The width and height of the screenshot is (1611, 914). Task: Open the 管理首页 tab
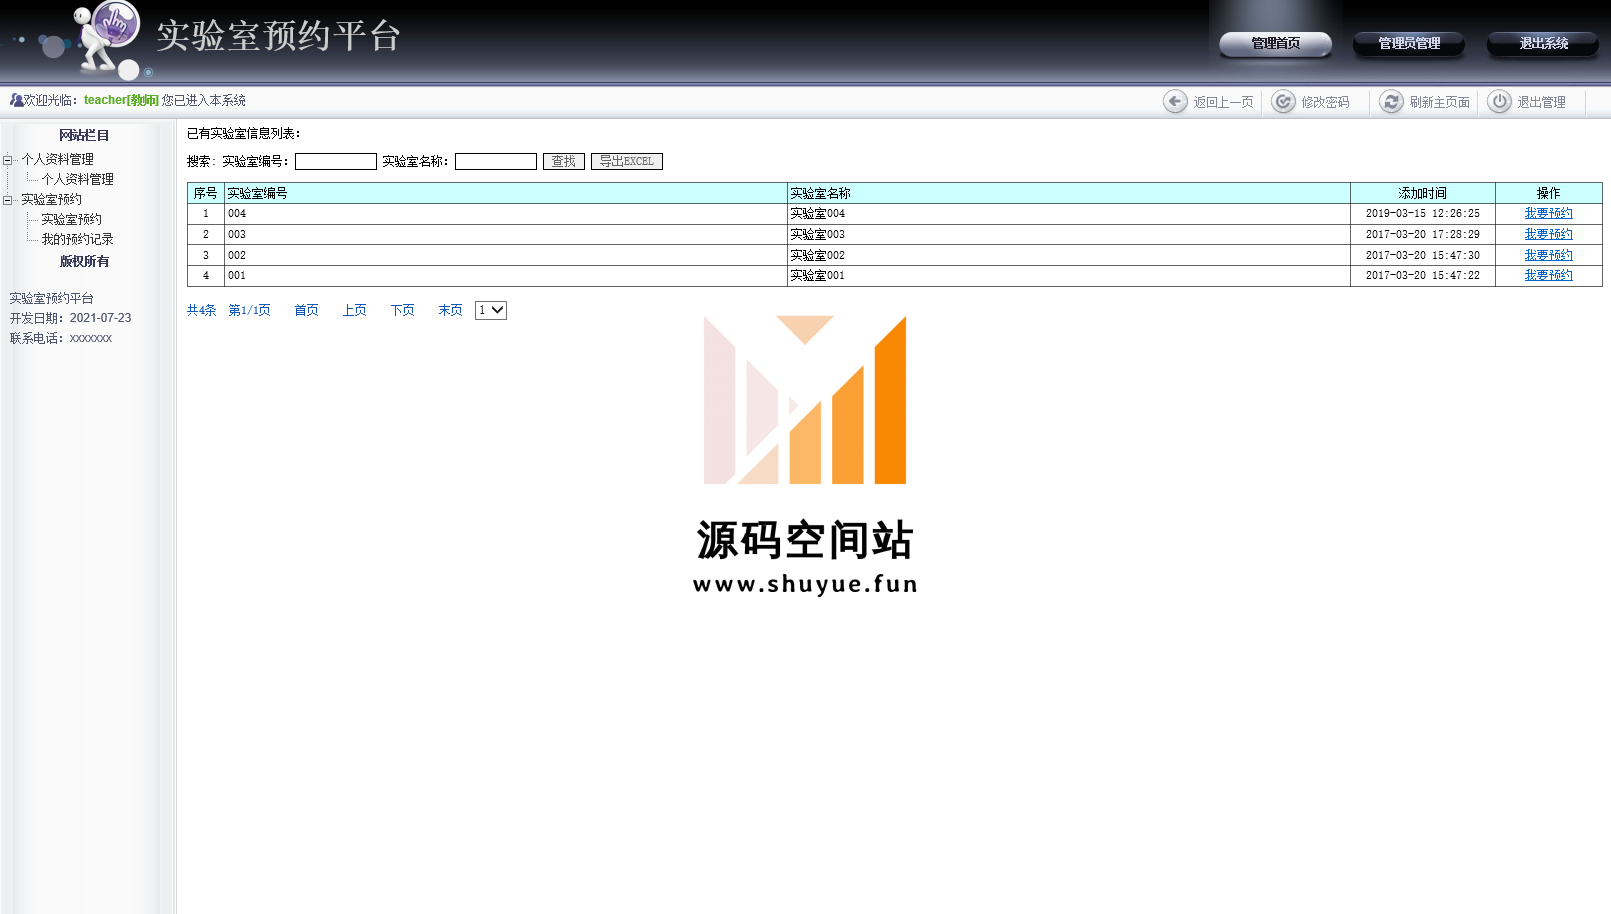1275,43
